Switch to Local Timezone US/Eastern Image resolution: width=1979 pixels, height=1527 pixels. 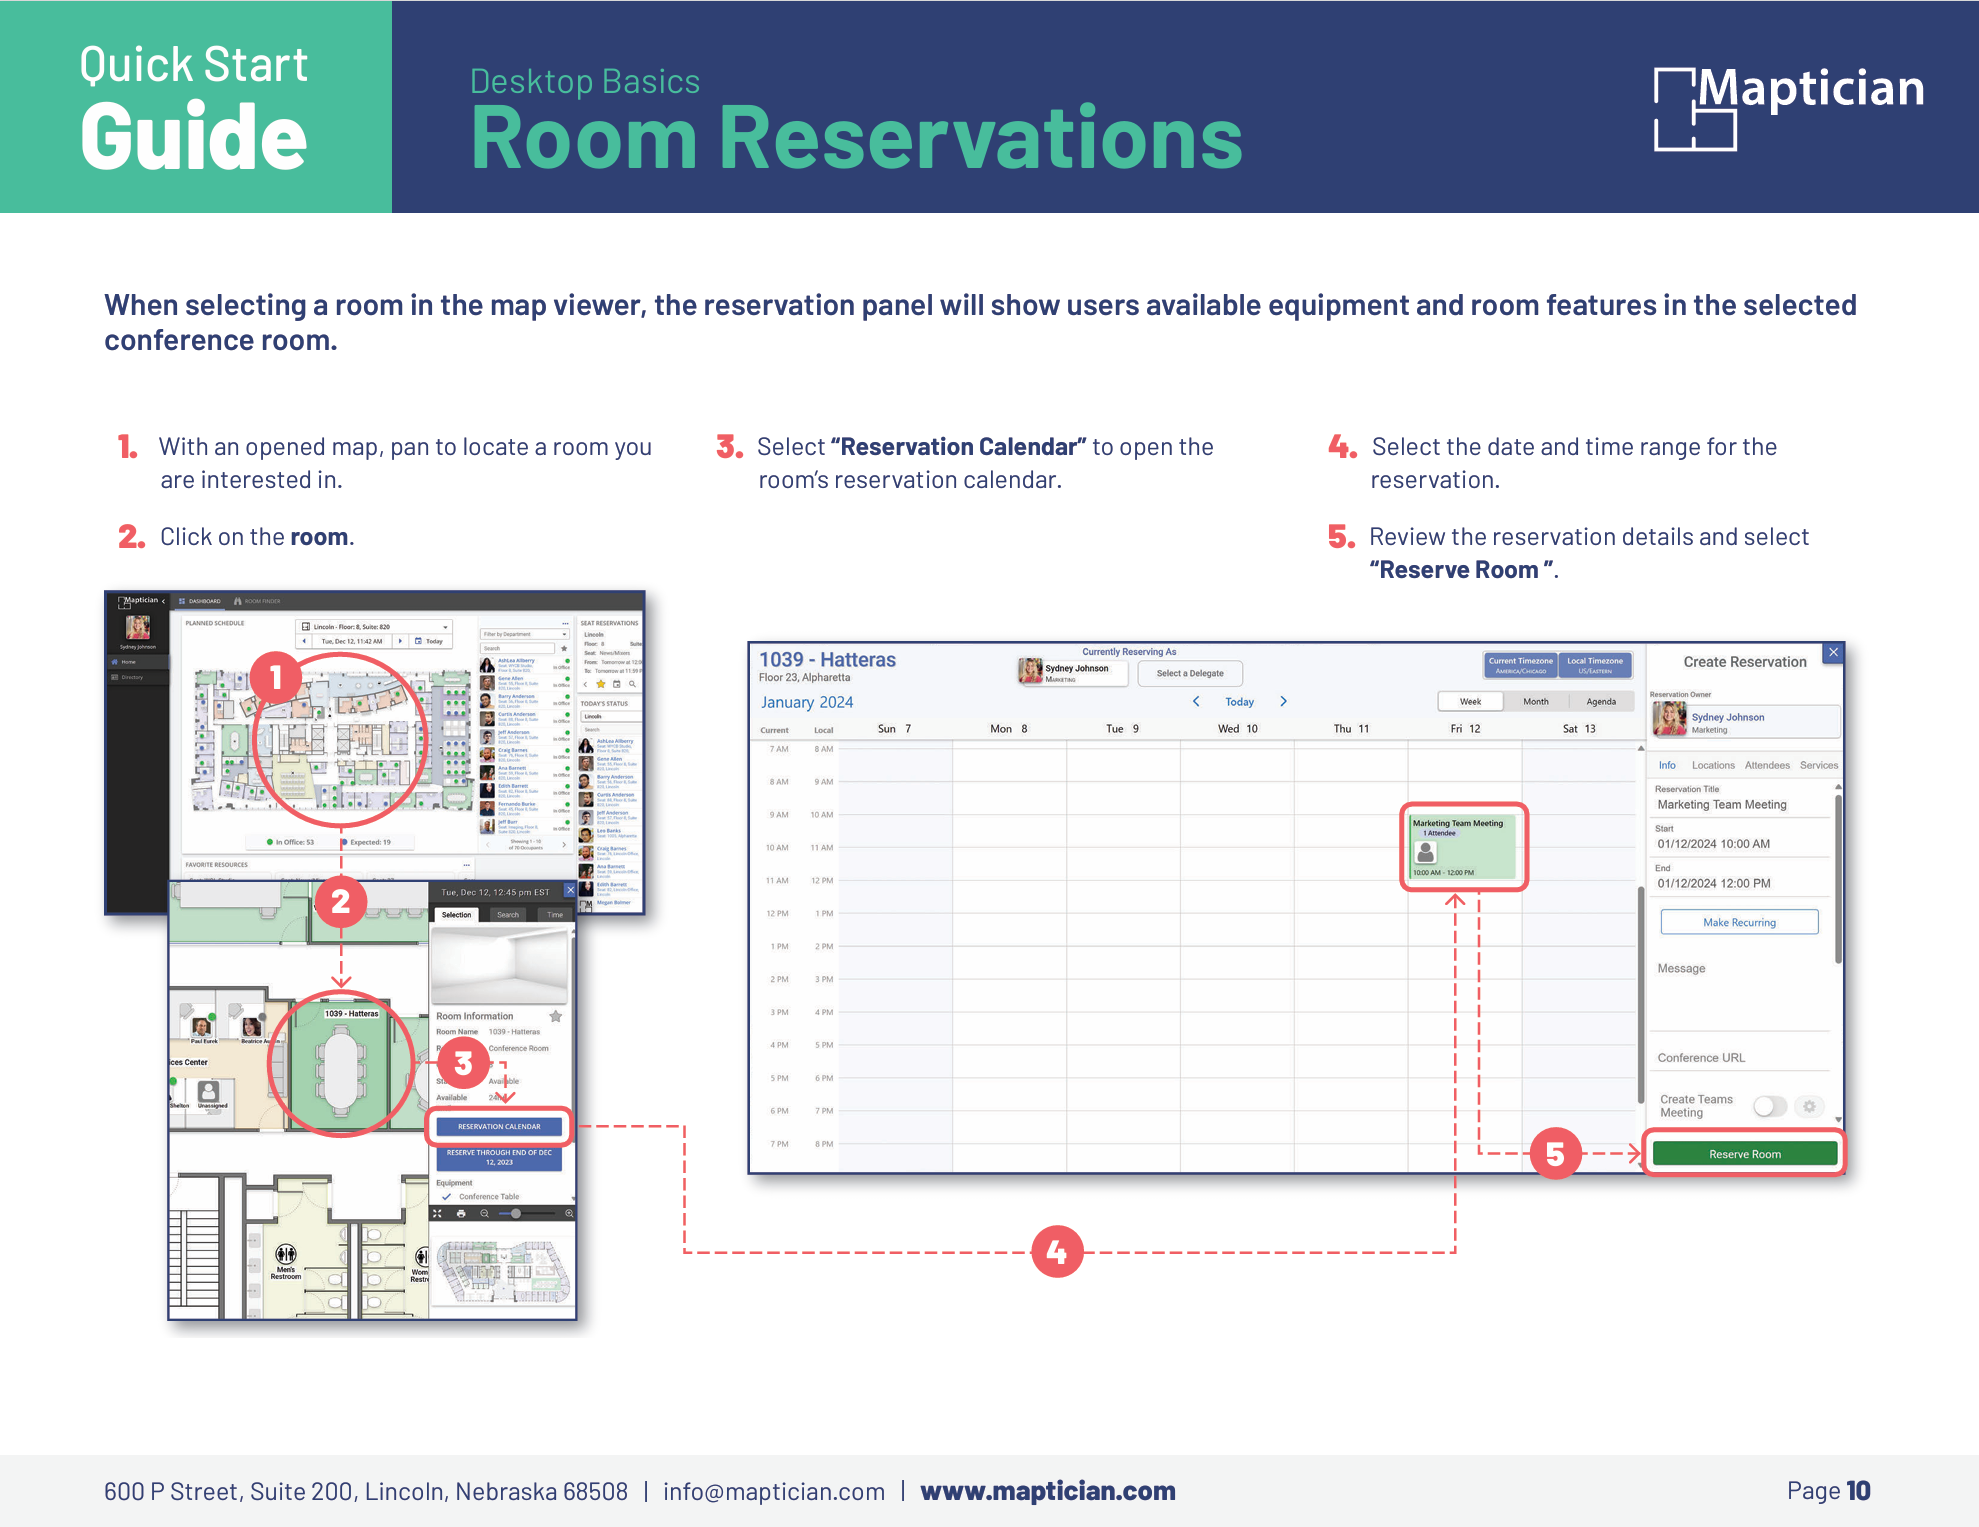(1595, 665)
